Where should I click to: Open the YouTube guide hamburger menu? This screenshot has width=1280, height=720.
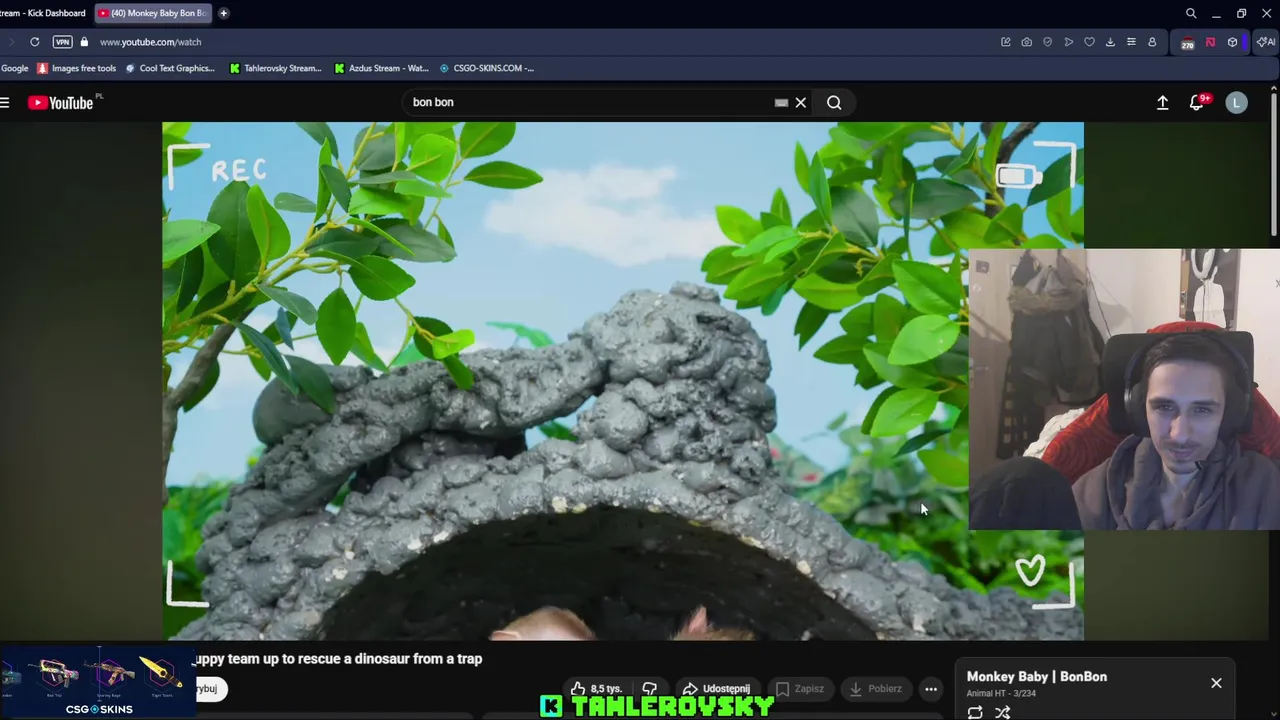(5, 102)
